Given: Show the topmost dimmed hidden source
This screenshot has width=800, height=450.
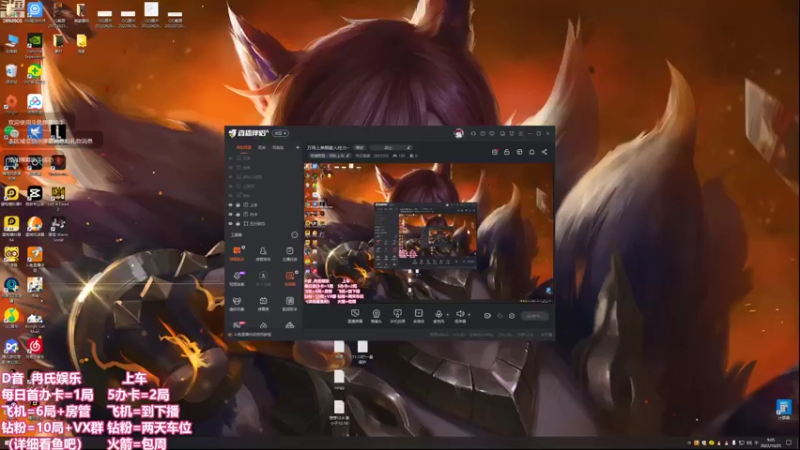Looking at the screenshot, I should point(230,158).
